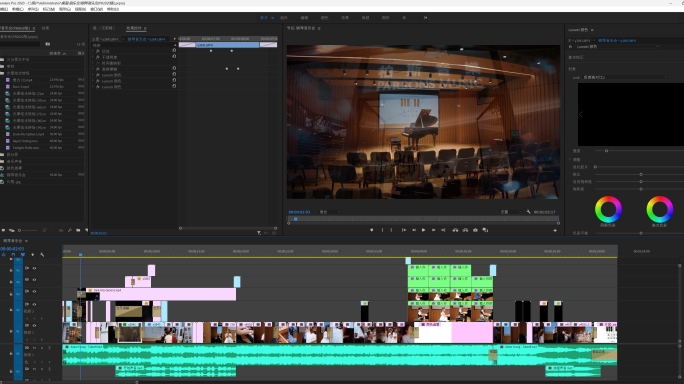This screenshot has height=384, width=684.
Task: Toggle voice-over record on audio track A1
Action: 49,348
